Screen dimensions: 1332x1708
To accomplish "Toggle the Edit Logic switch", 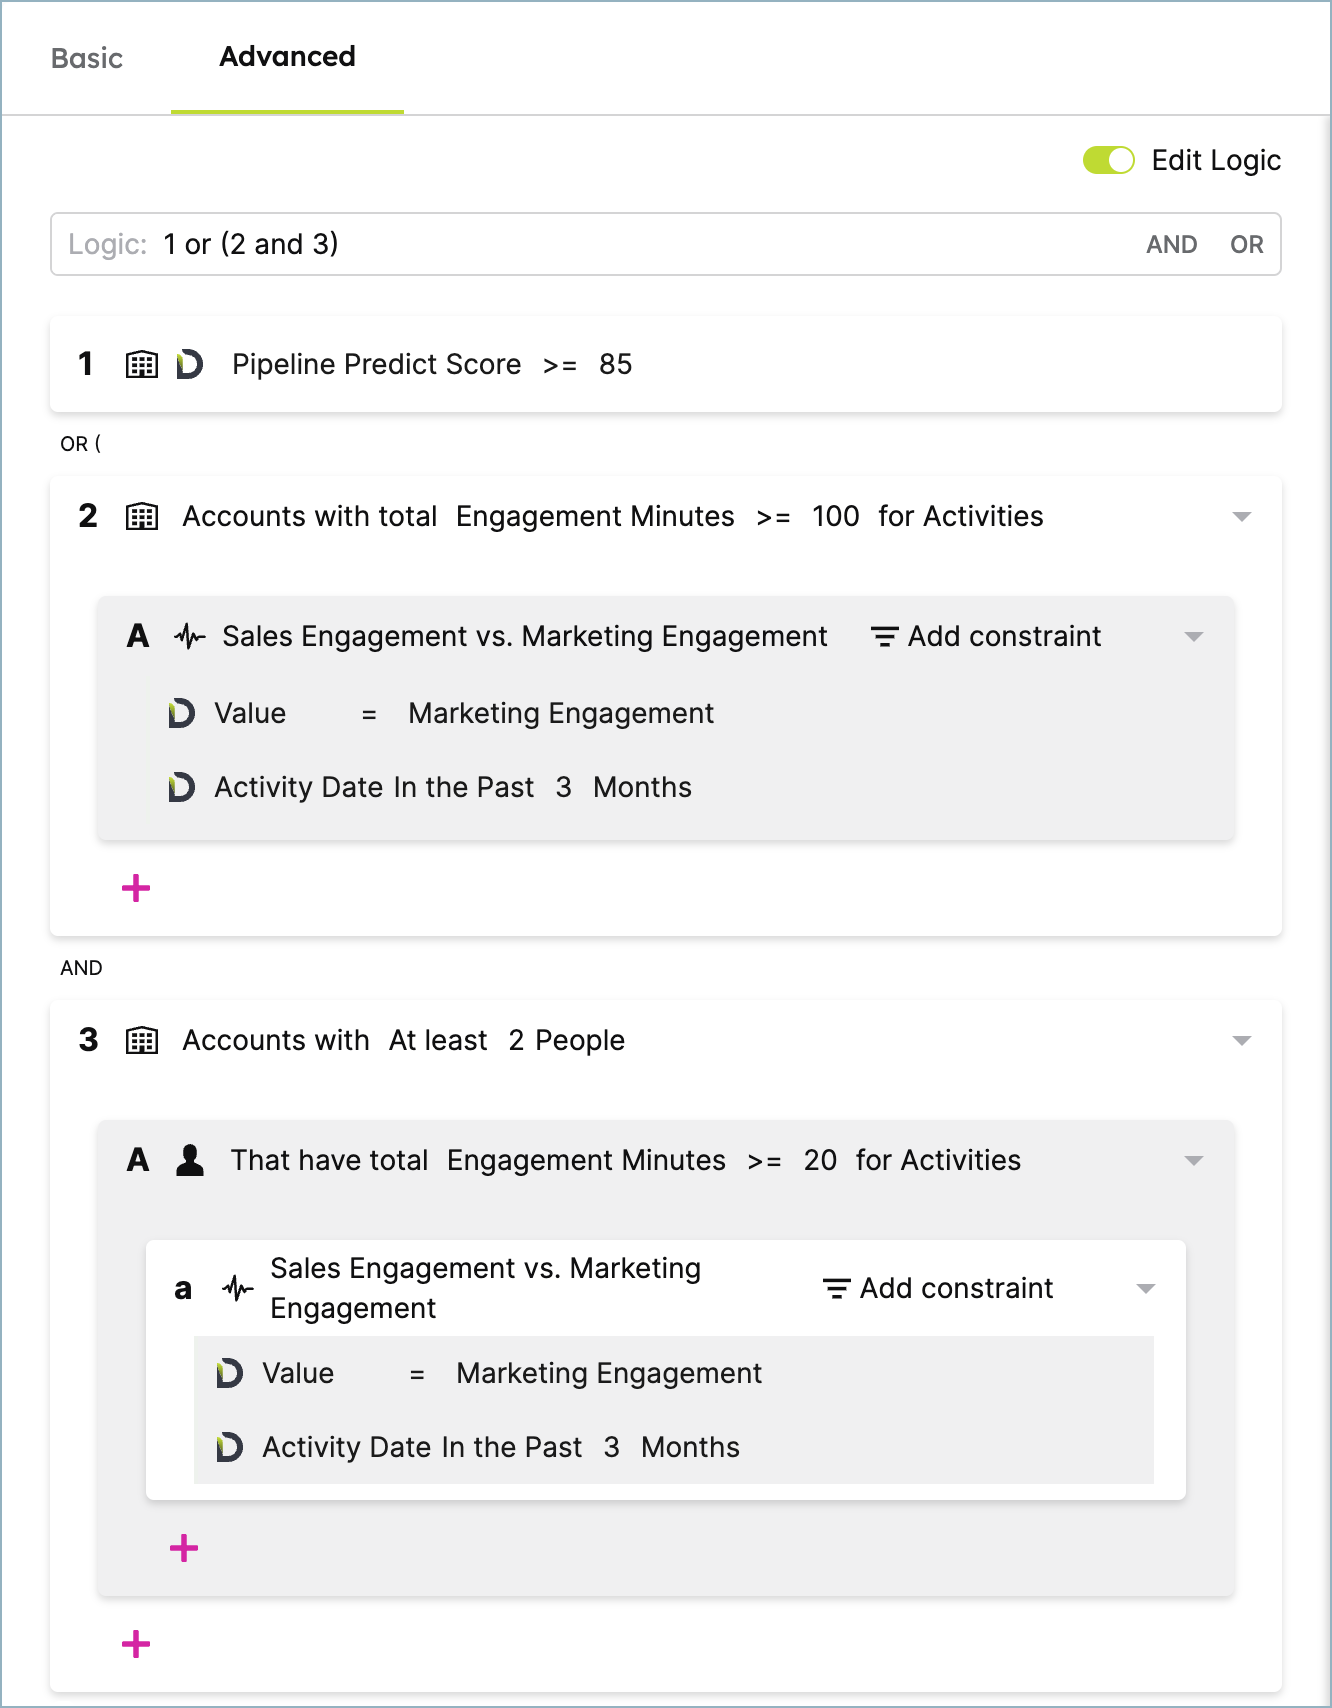I will (x=1108, y=160).
